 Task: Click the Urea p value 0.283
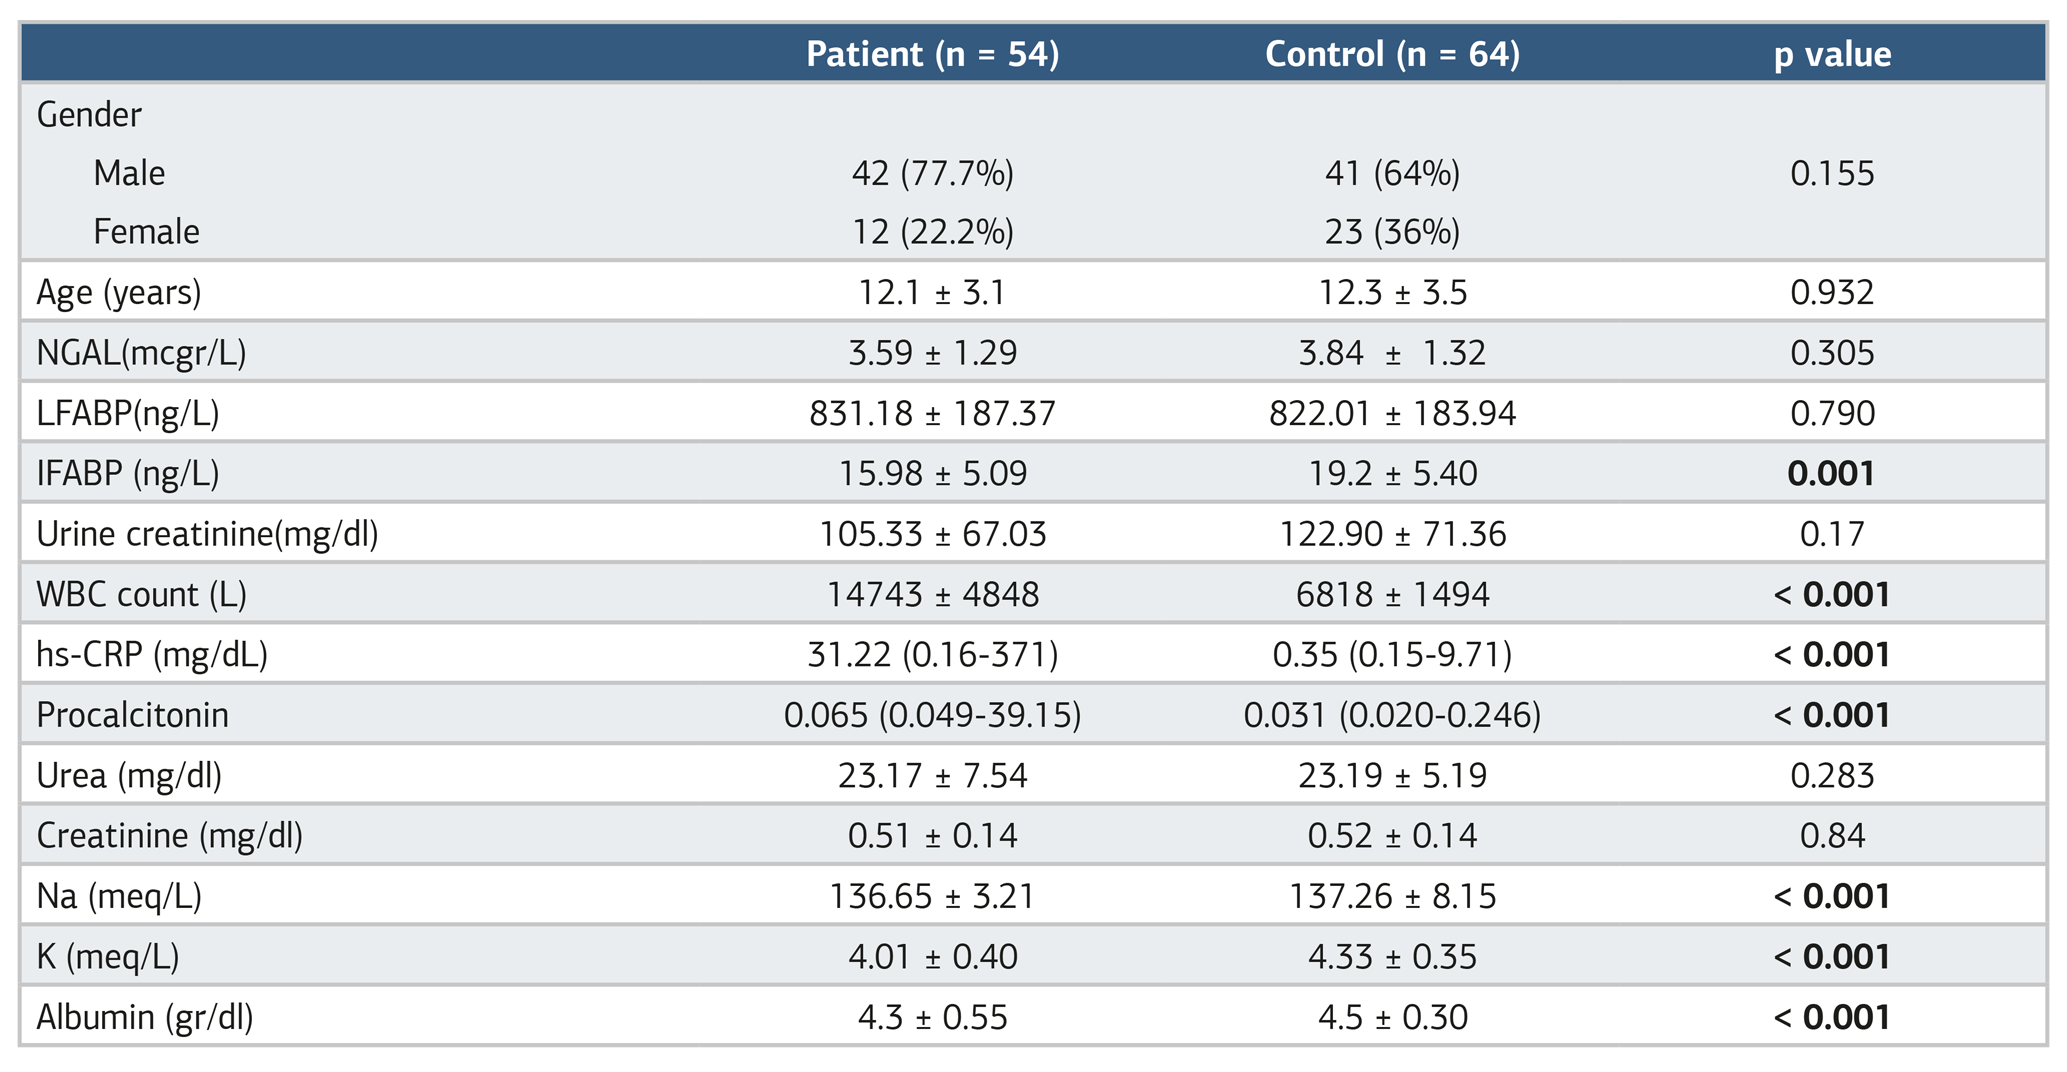pos(1832,776)
